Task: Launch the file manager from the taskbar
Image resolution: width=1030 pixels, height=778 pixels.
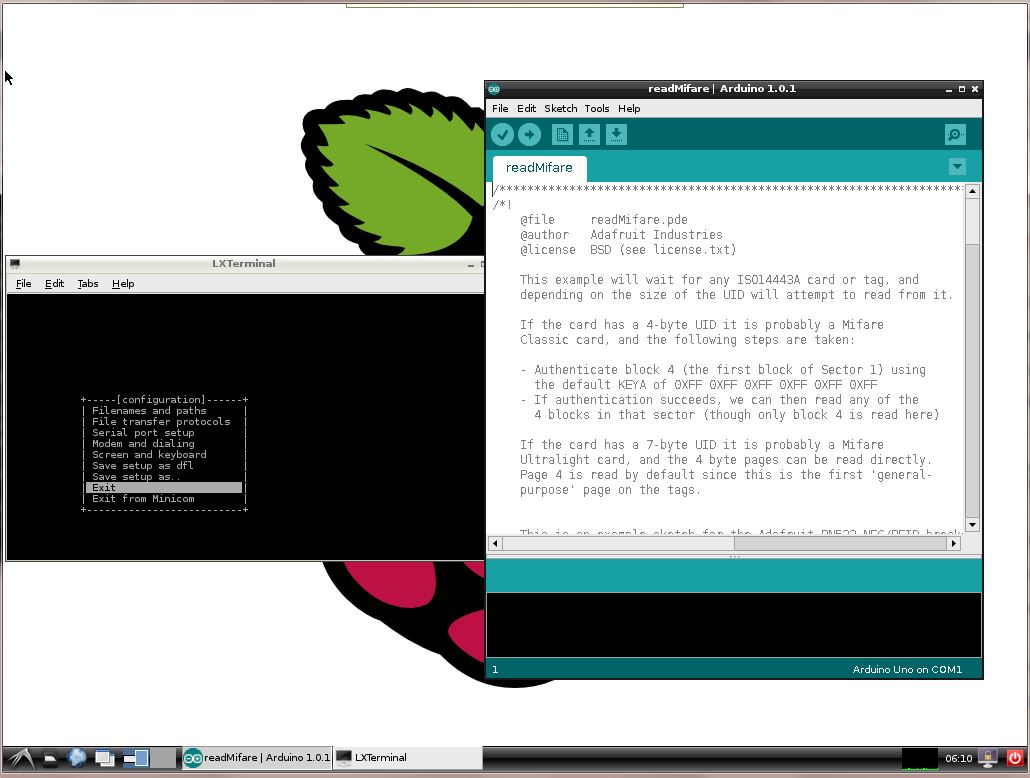Action: 50,758
